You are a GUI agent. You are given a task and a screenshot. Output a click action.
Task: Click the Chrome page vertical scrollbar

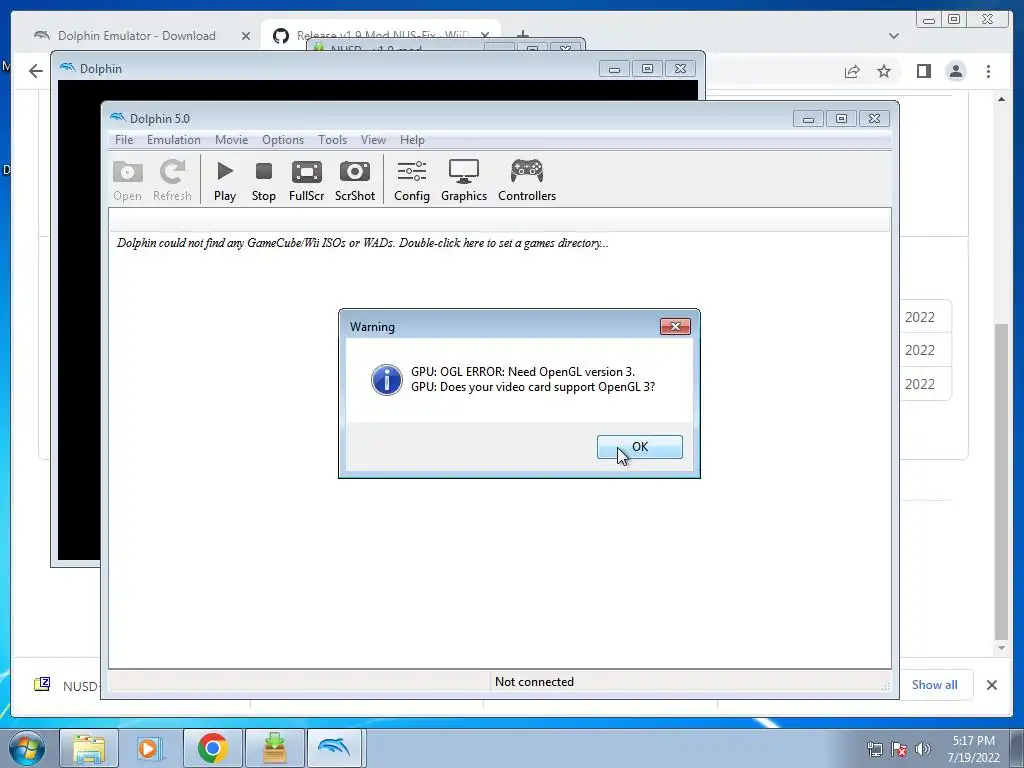[1001, 481]
